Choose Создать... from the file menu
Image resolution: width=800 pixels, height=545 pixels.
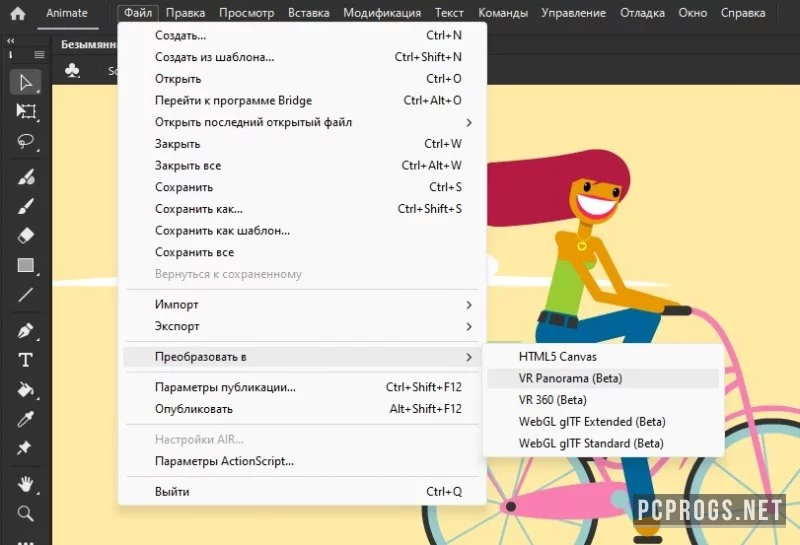(x=302, y=35)
